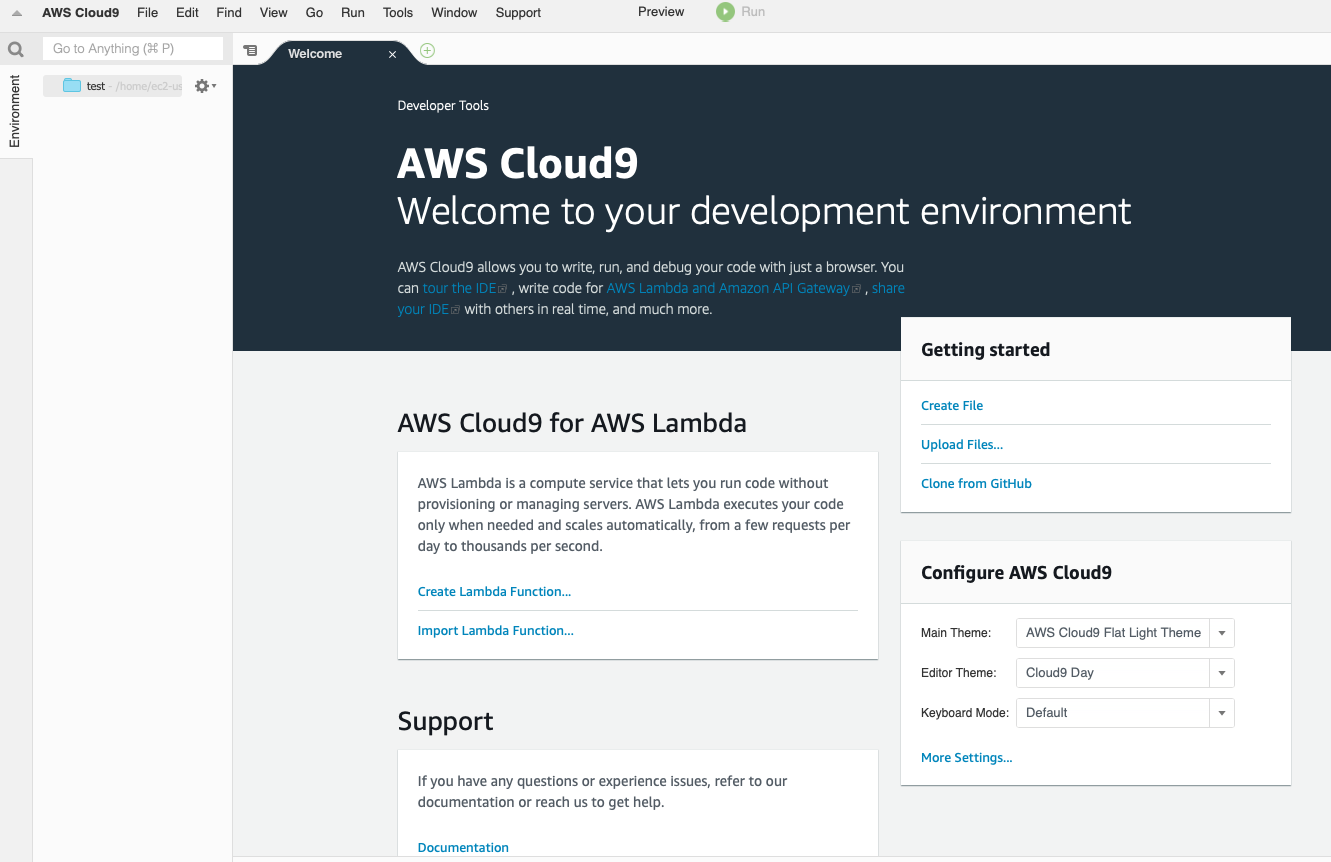Open the View menu
The image size is (1331, 862).
tap(273, 13)
